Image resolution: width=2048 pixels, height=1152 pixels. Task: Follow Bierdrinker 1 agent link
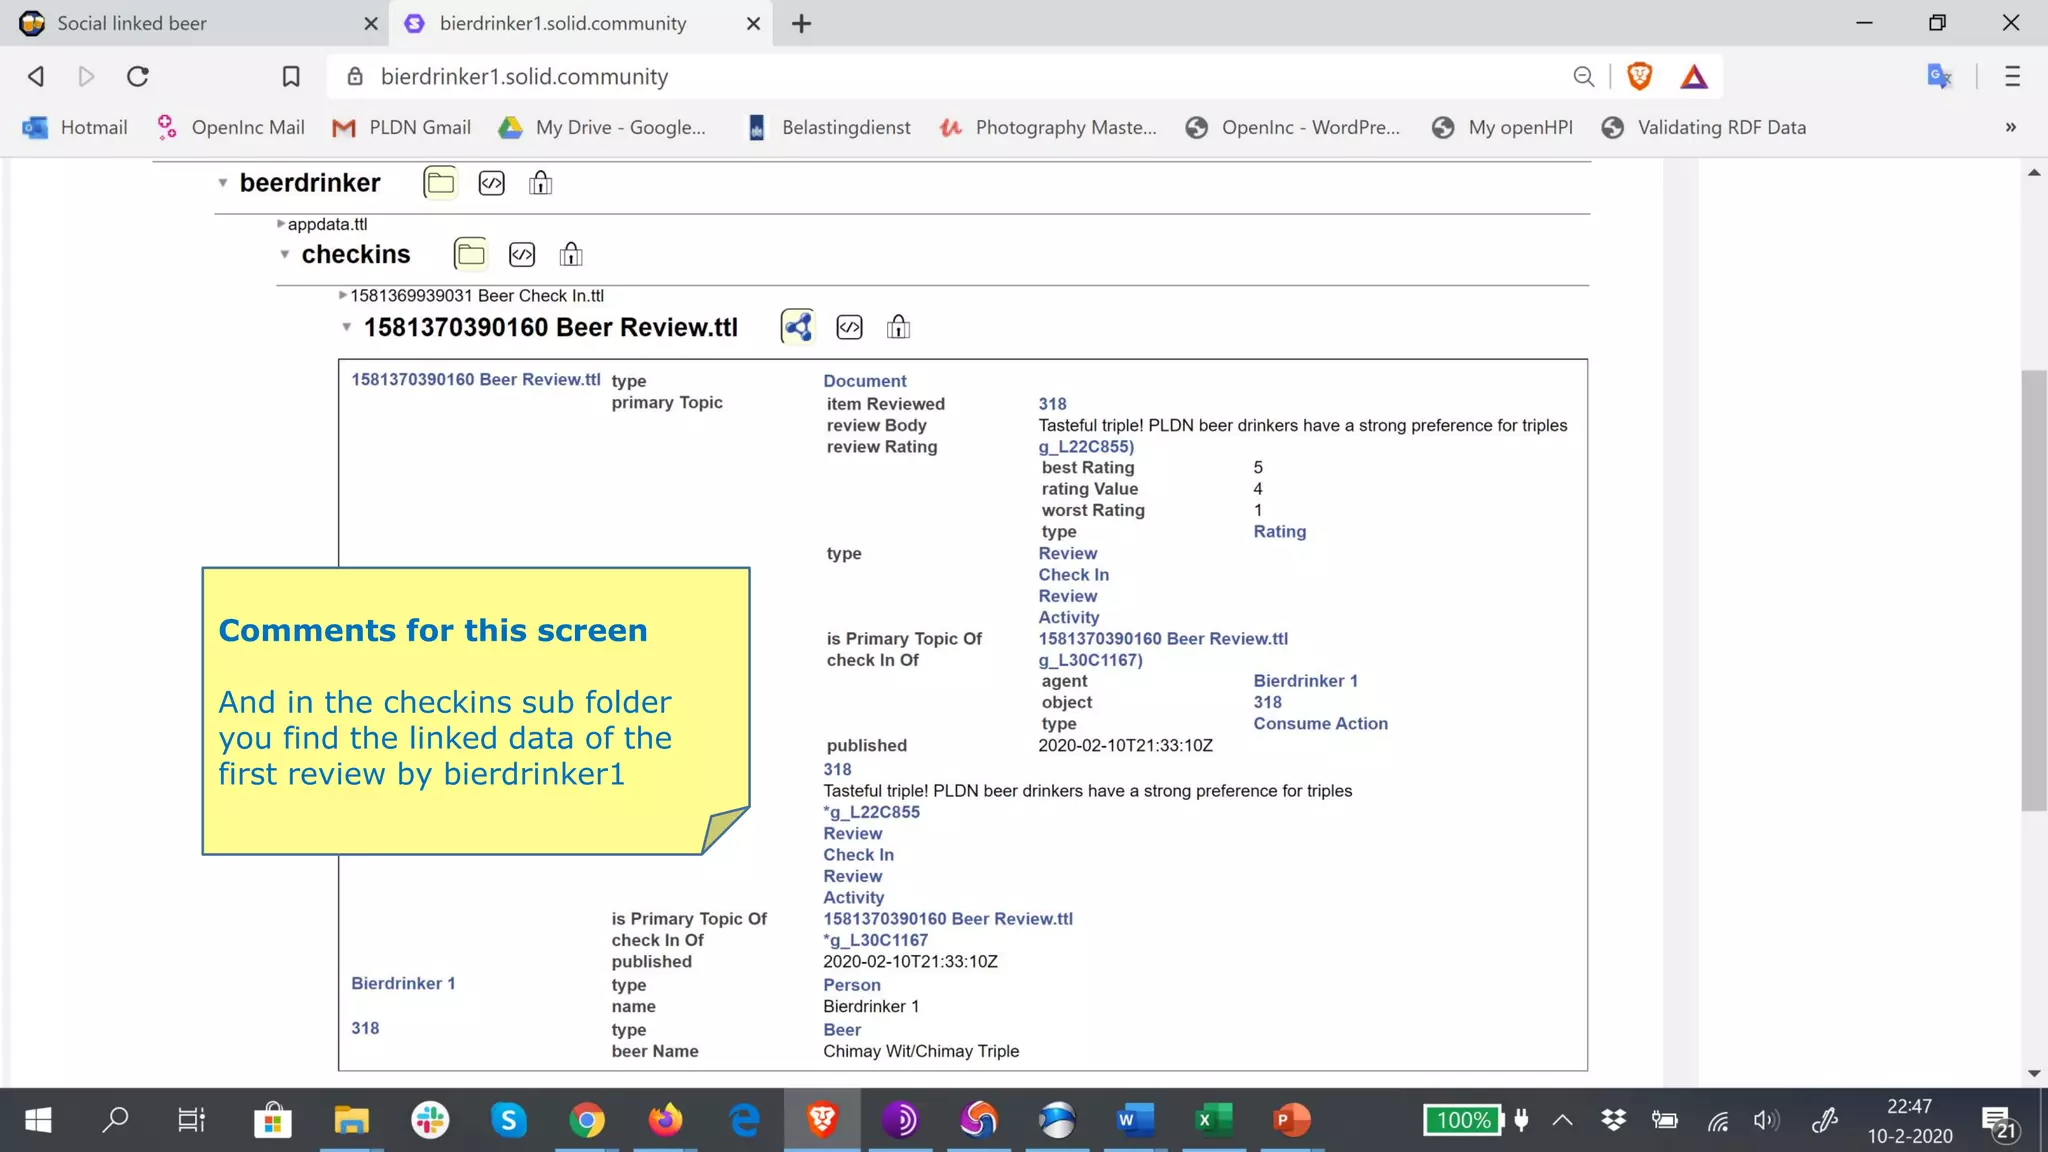click(1305, 681)
